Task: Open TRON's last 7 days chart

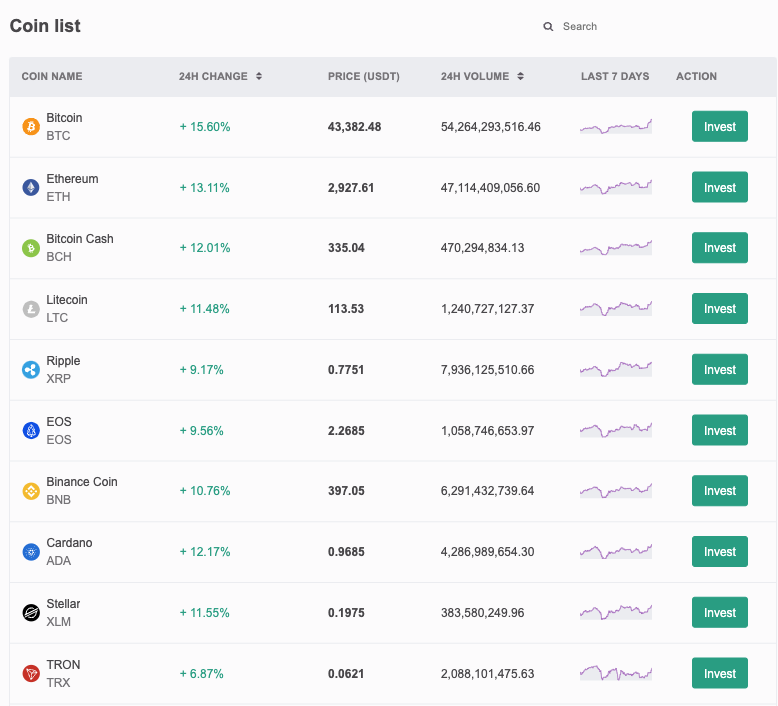Action: click(x=616, y=673)
